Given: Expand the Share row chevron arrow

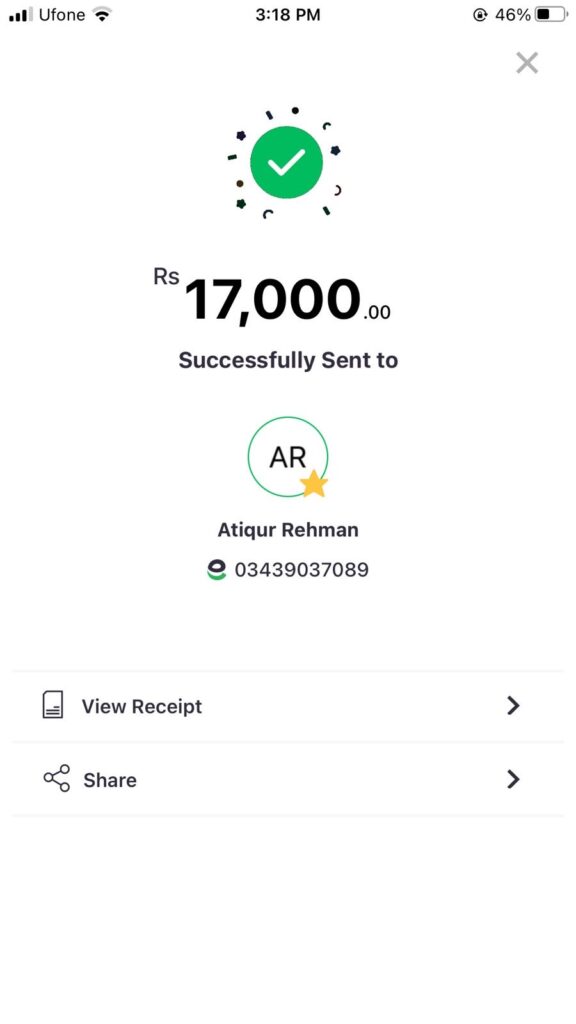Looking at the screenshot, I should pyautogui.click(x=513, y=779).
